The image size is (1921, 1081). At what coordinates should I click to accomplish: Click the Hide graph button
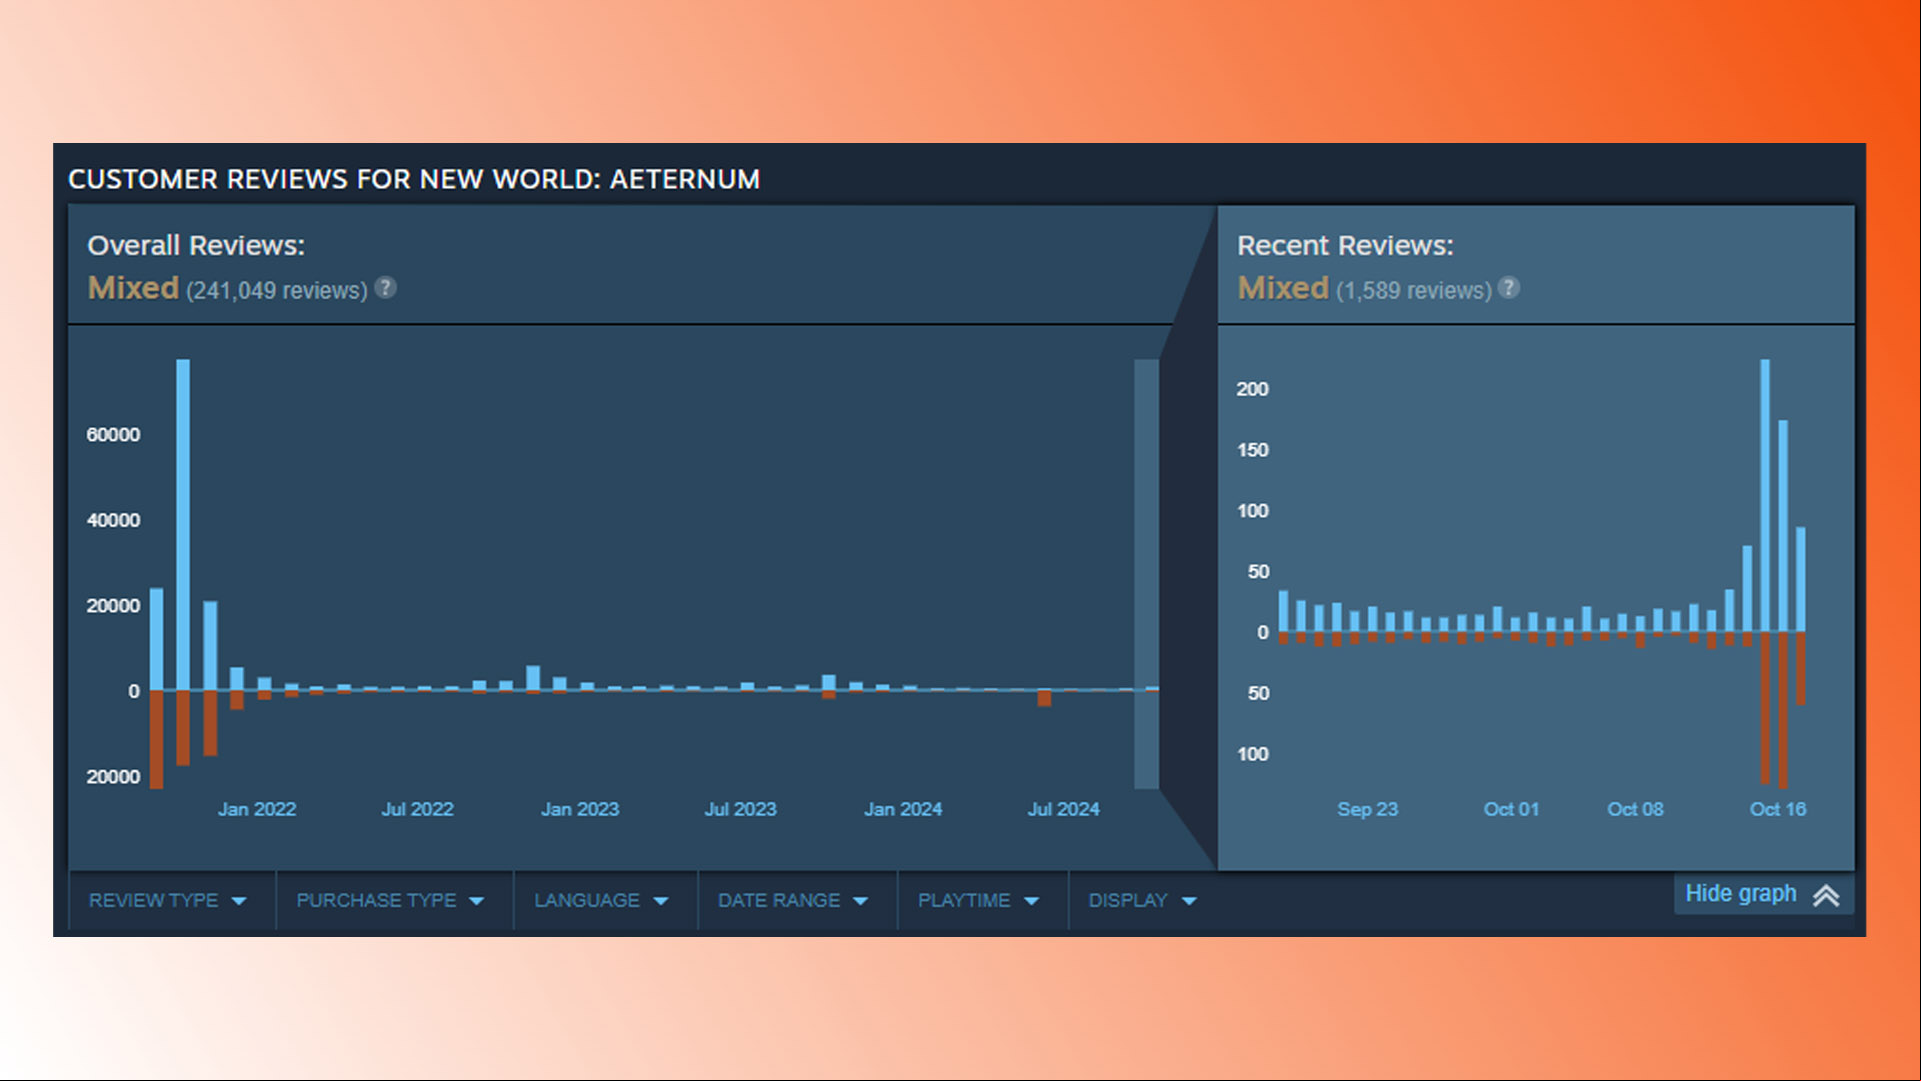pyautogui.click(x=1763, y=894)
